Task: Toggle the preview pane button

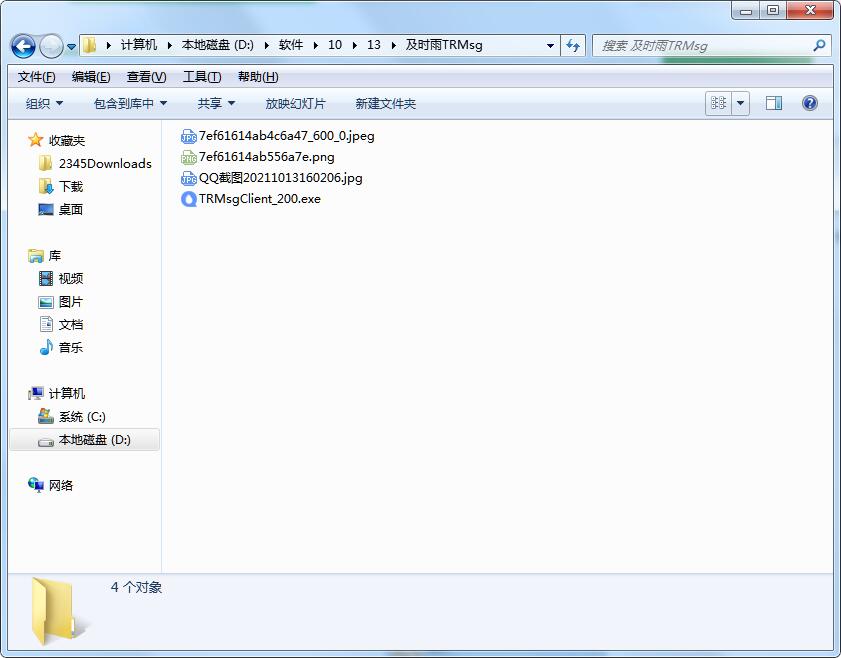Action: coord(773,103)
